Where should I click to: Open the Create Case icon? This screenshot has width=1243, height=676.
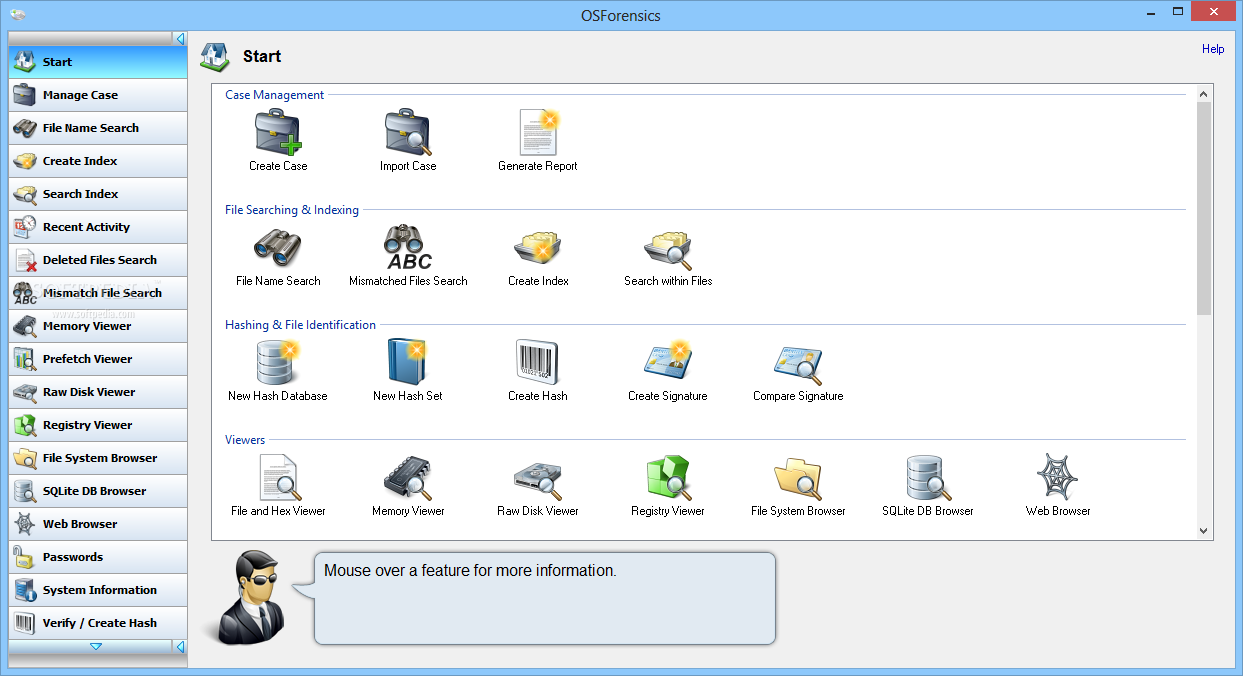click(278, 132)
